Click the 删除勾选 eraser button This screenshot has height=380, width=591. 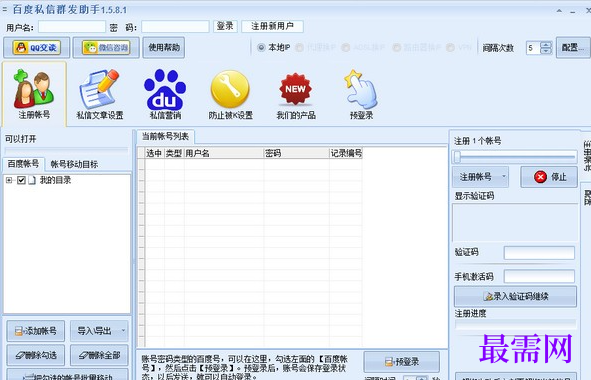[x=36, y=355]
